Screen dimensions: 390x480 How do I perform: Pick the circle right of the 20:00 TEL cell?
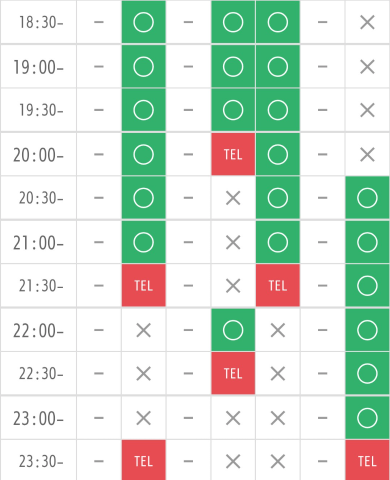pos(278,154)
